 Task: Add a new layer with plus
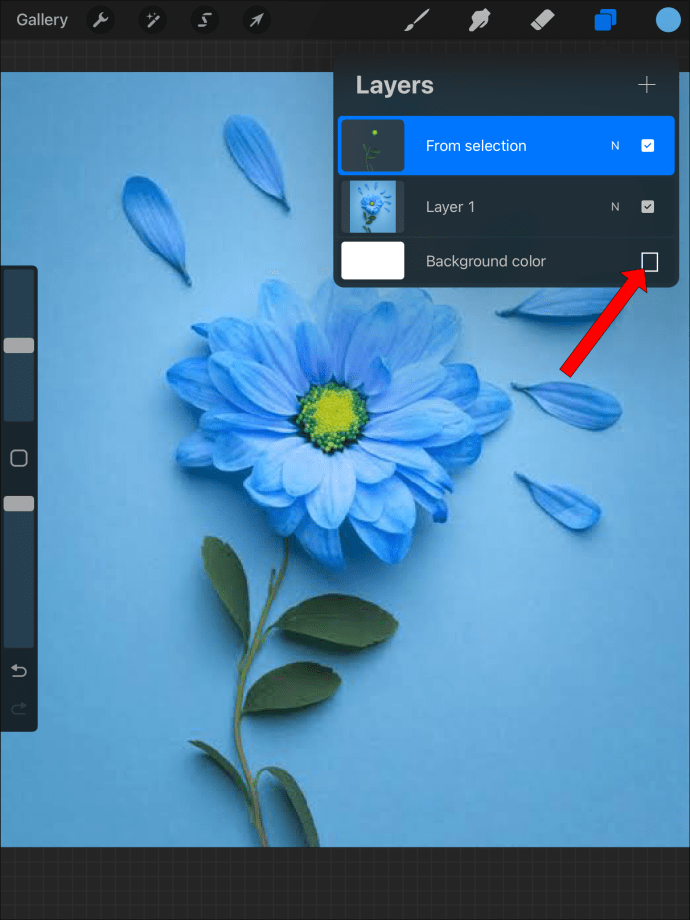(647, 85)
